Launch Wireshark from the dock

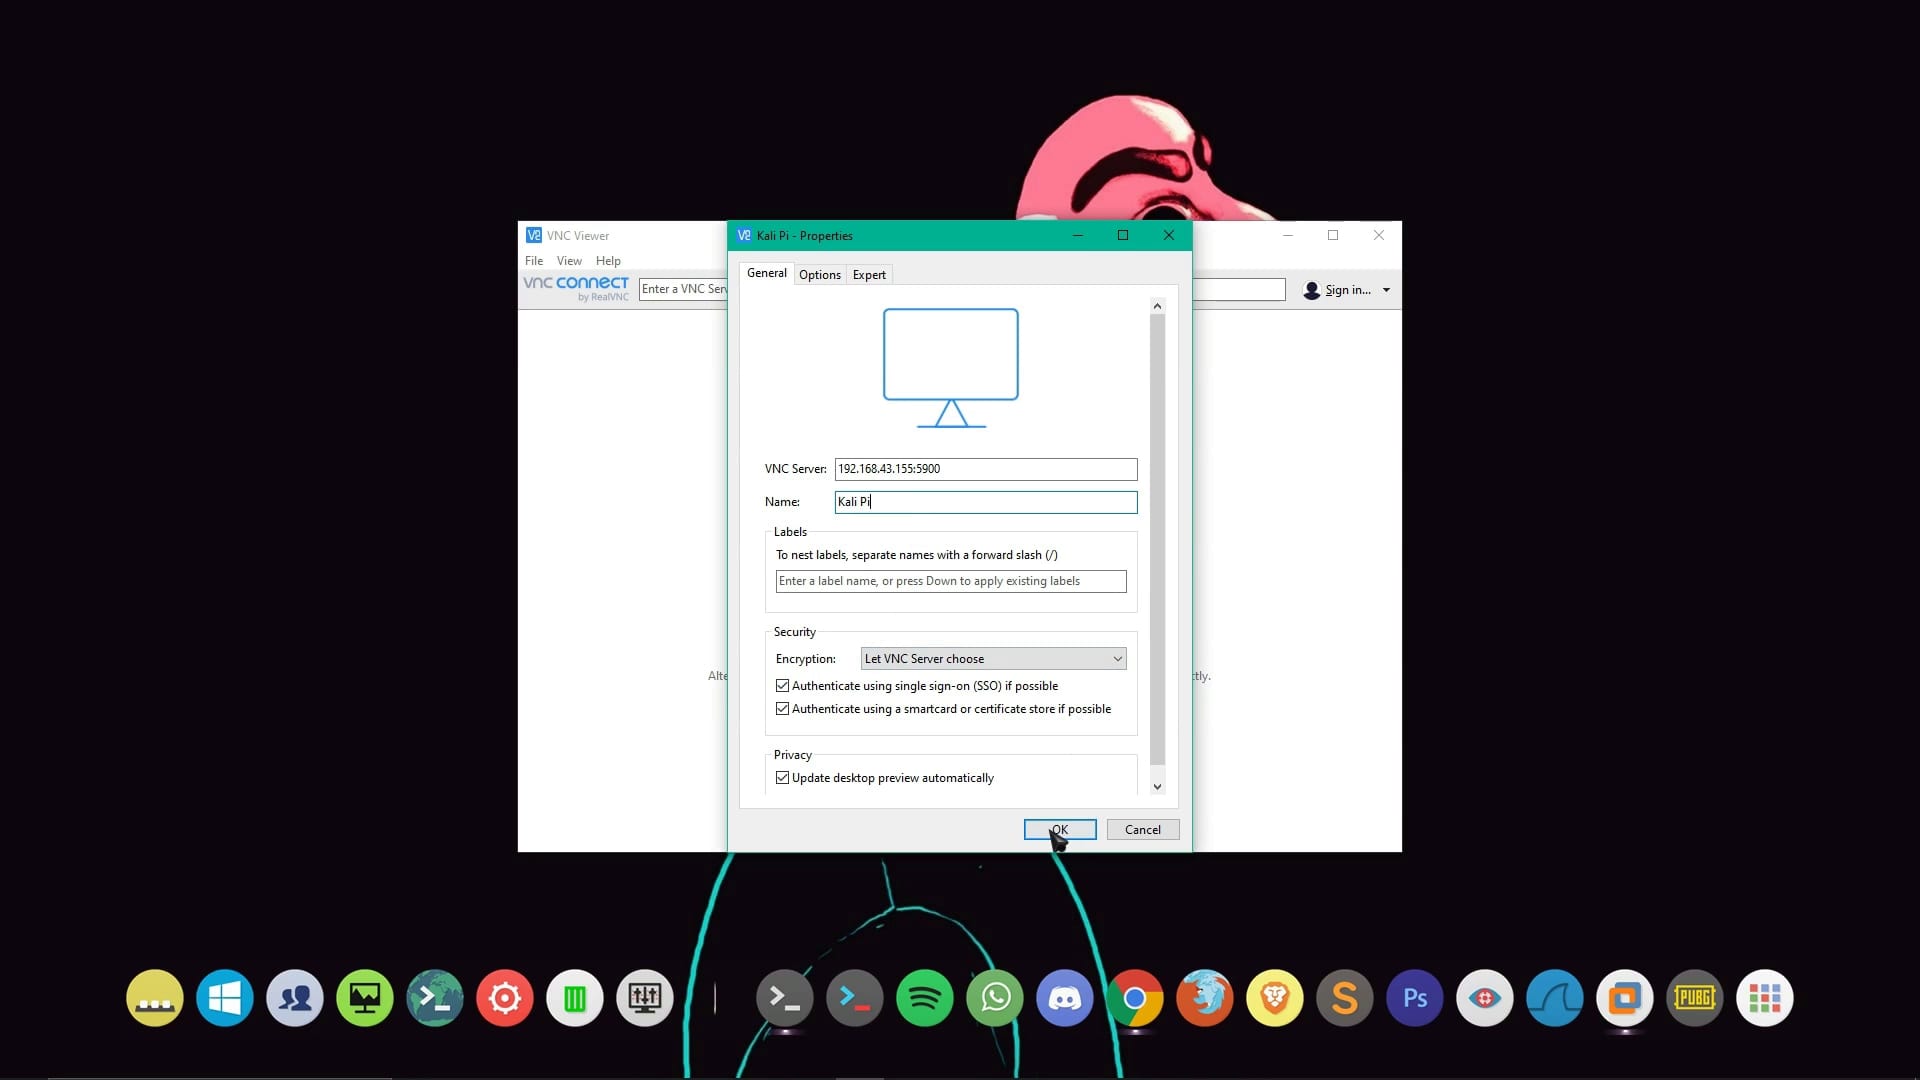pos(1555,998)
